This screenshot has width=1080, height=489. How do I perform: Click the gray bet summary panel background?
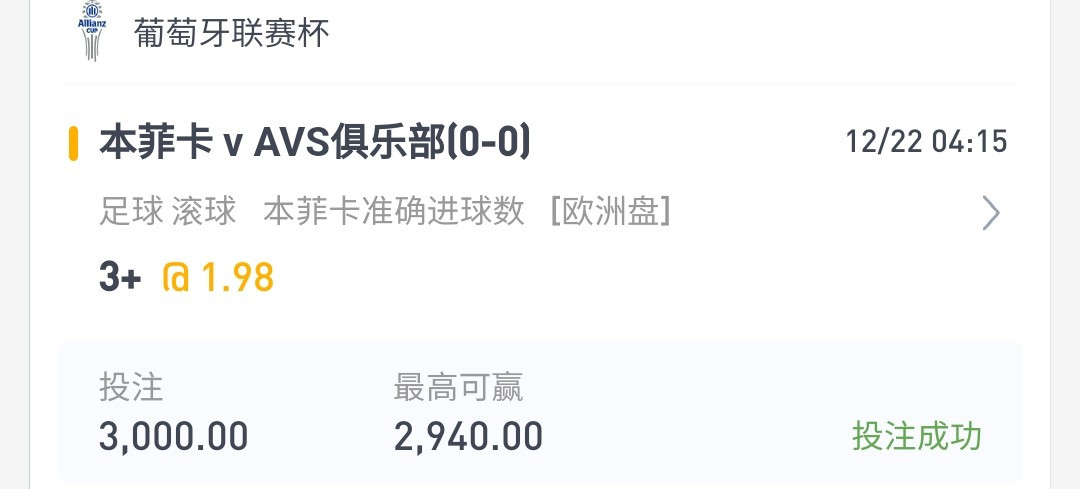[x=540, y=412]
